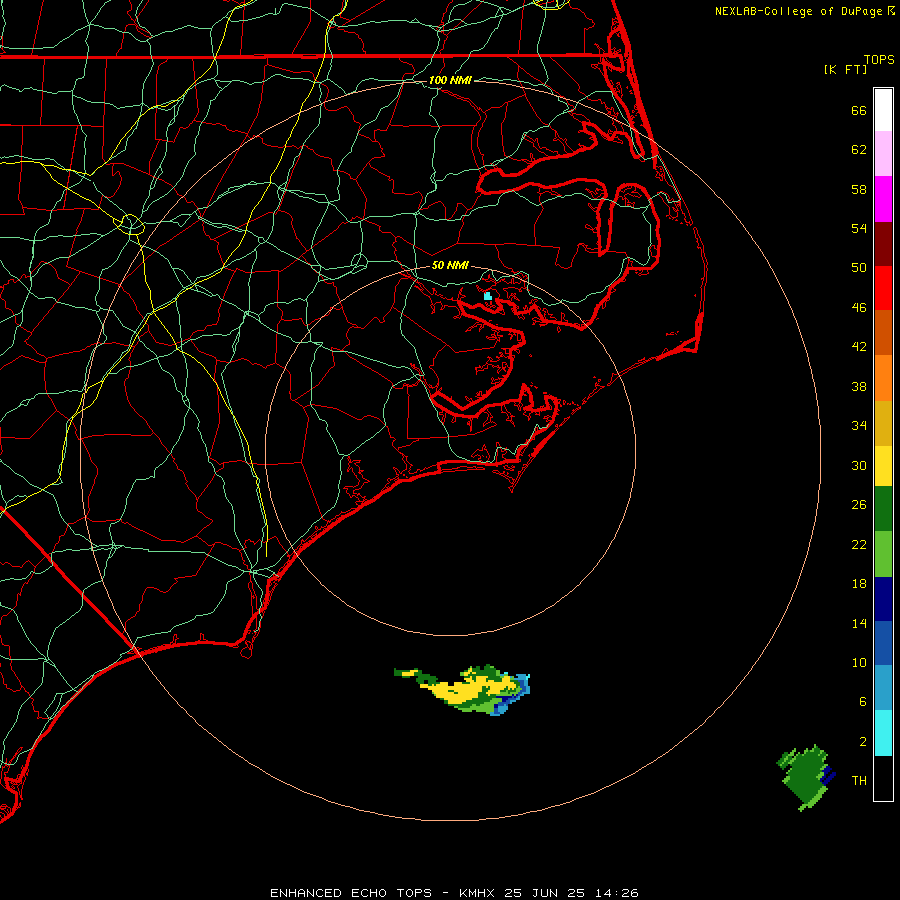The image size is (900, 900).
Task: Click the Enhanced Echo Tops KMHX timestamp caption
Action: pyautogui.click(x=454, y=893)
